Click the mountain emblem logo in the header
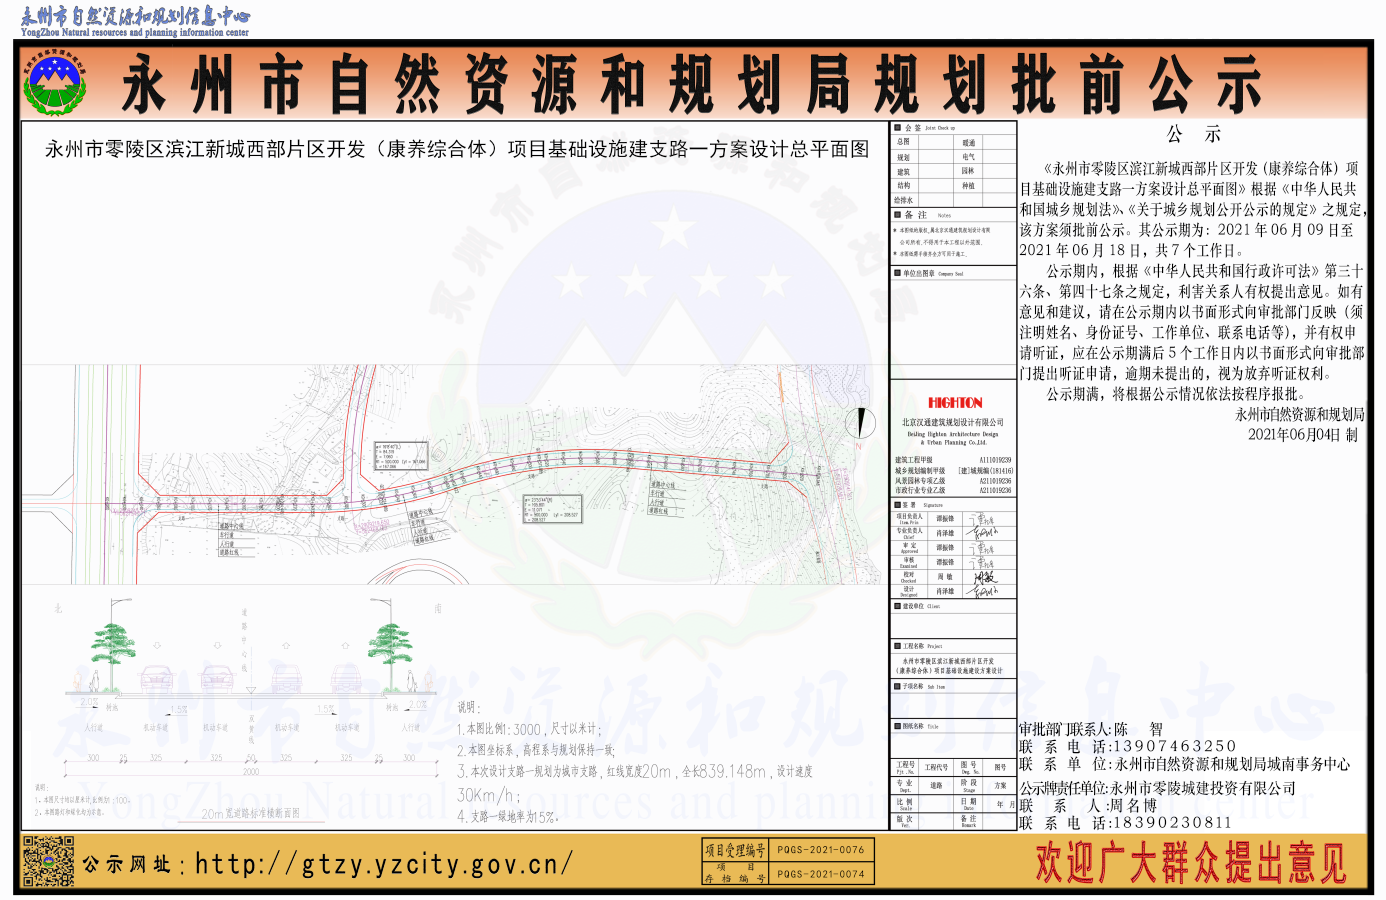This screenshot has height=900, width=1386. (54, 84)
